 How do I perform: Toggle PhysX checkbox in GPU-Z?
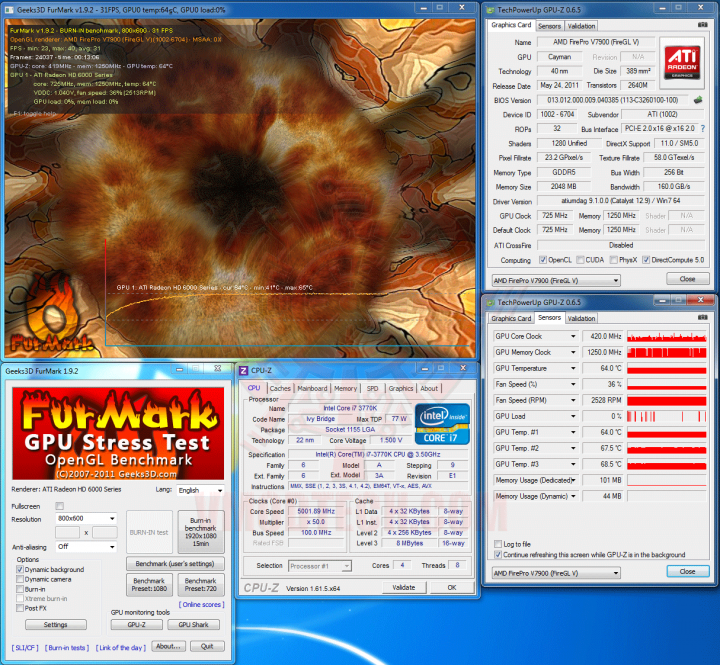click(613, 260)
